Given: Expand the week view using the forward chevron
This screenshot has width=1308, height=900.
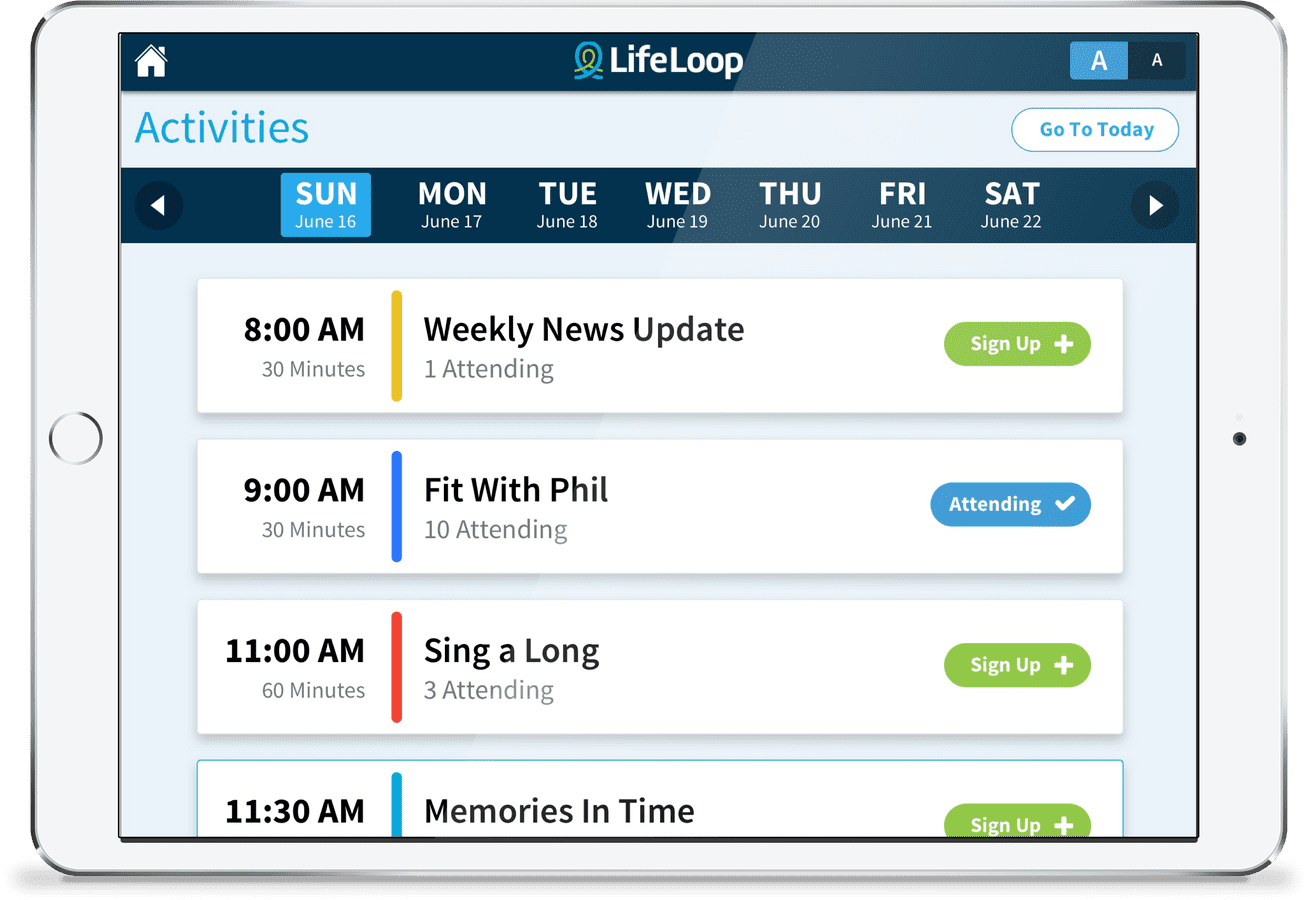Looking at the screenshot, I should 1155,205.
